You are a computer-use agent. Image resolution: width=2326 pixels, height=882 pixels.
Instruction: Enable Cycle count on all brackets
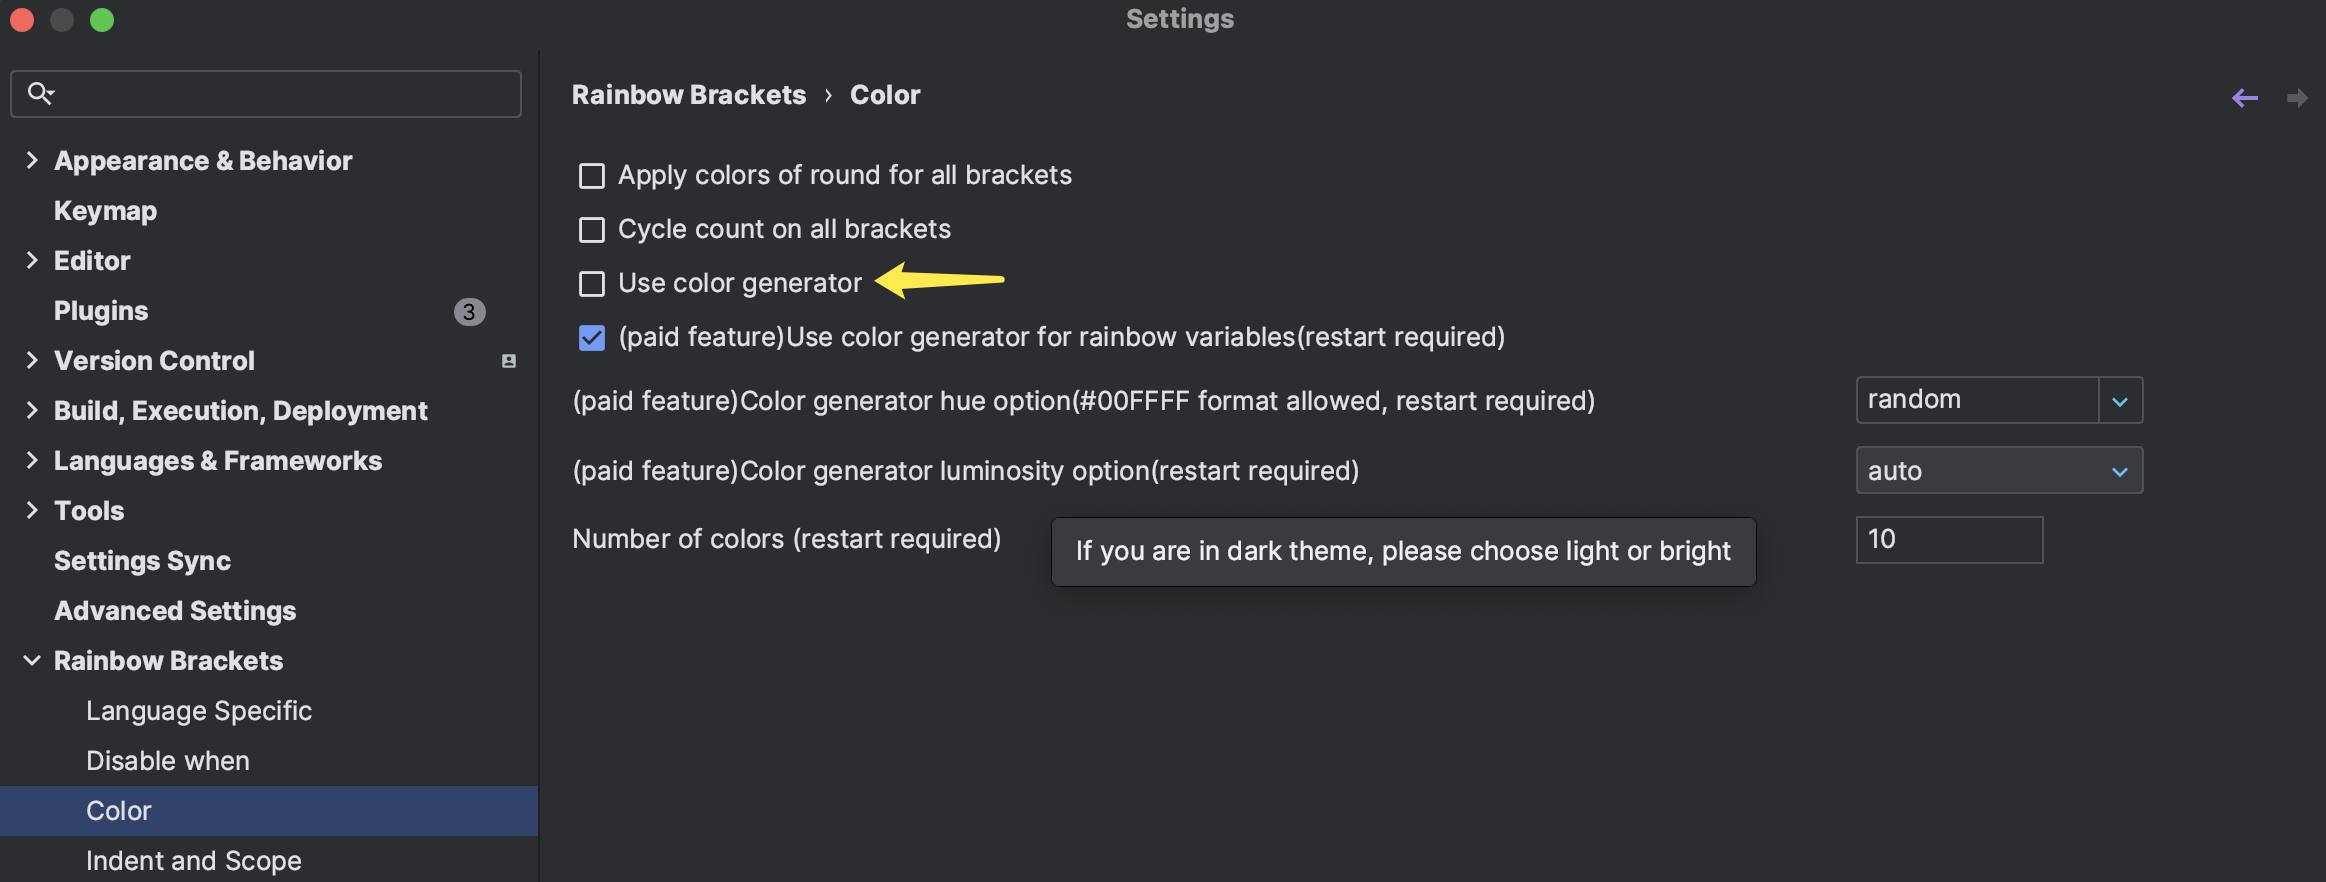tap(592, 229)
